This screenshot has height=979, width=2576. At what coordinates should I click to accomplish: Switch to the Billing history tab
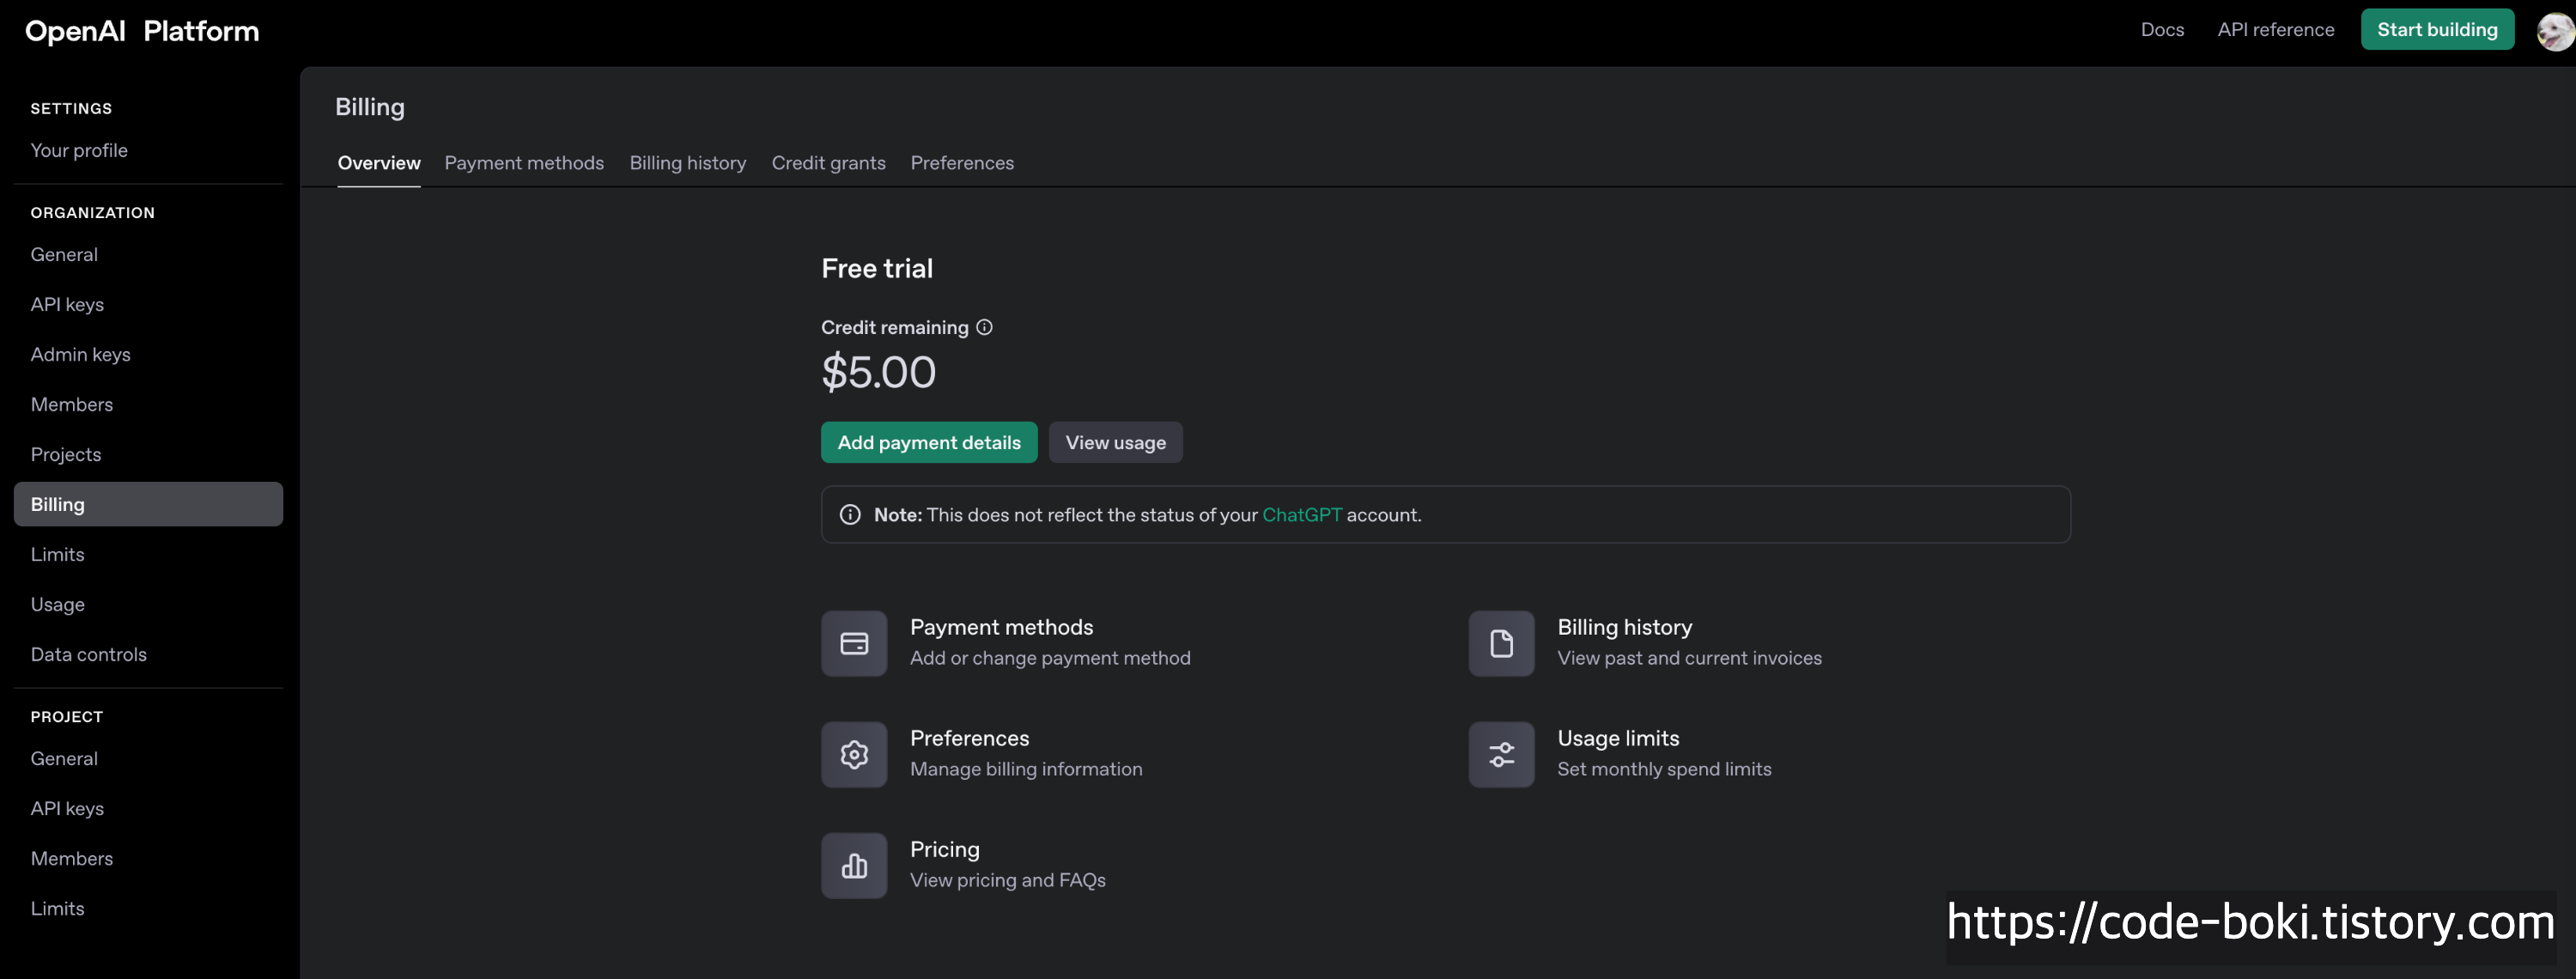(x=687, y=163)
